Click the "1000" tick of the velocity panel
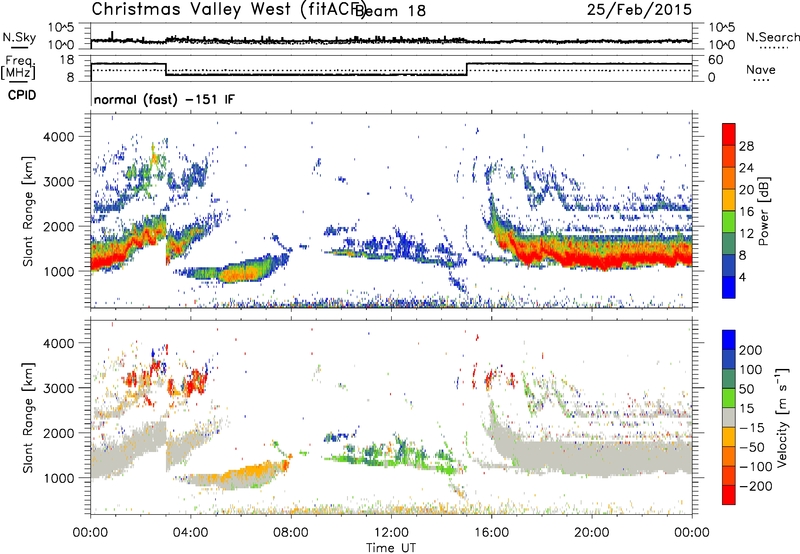This screenshot has height=554, width=800. [x=59, y=478]
